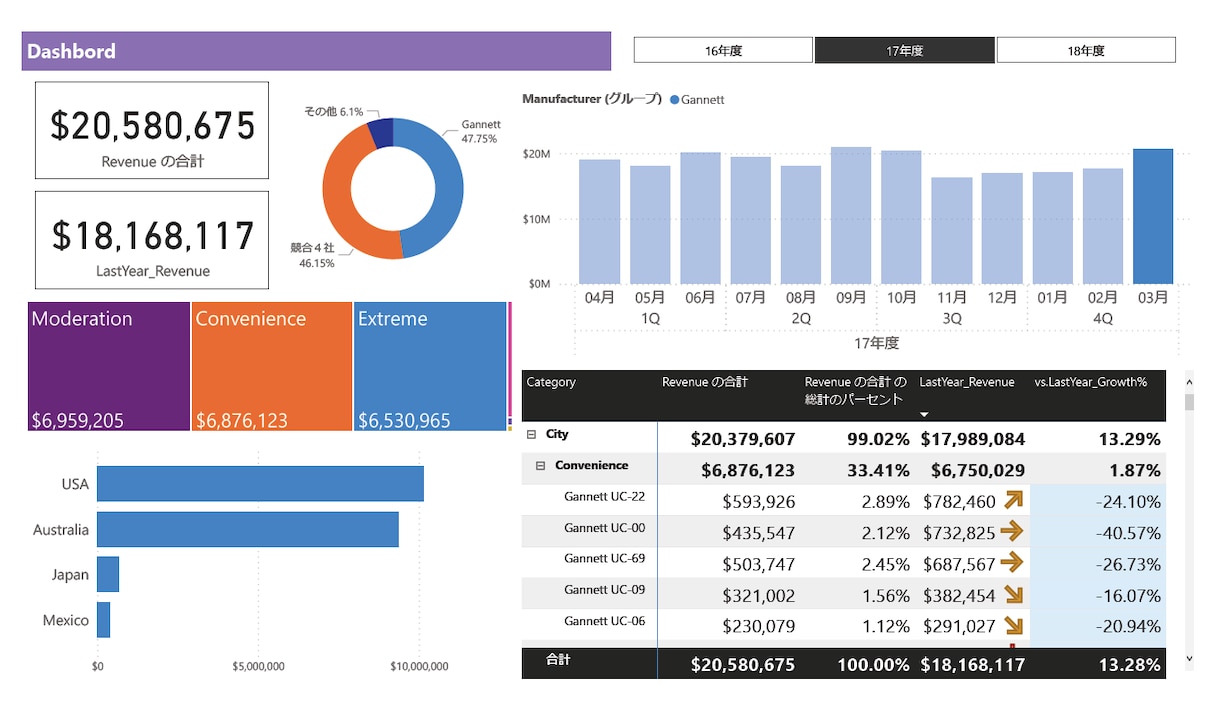Screen dimensions: 1220x705
Task: Click the down-right trend arrow for Gannett UC-09
Action: click(x=1014, y=595)
